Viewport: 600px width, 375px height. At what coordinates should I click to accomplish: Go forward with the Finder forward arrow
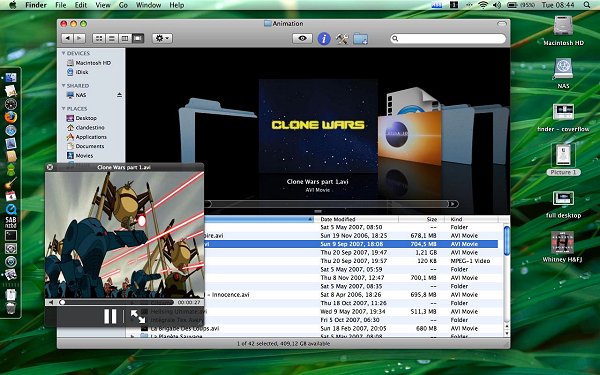click(79, 38)
